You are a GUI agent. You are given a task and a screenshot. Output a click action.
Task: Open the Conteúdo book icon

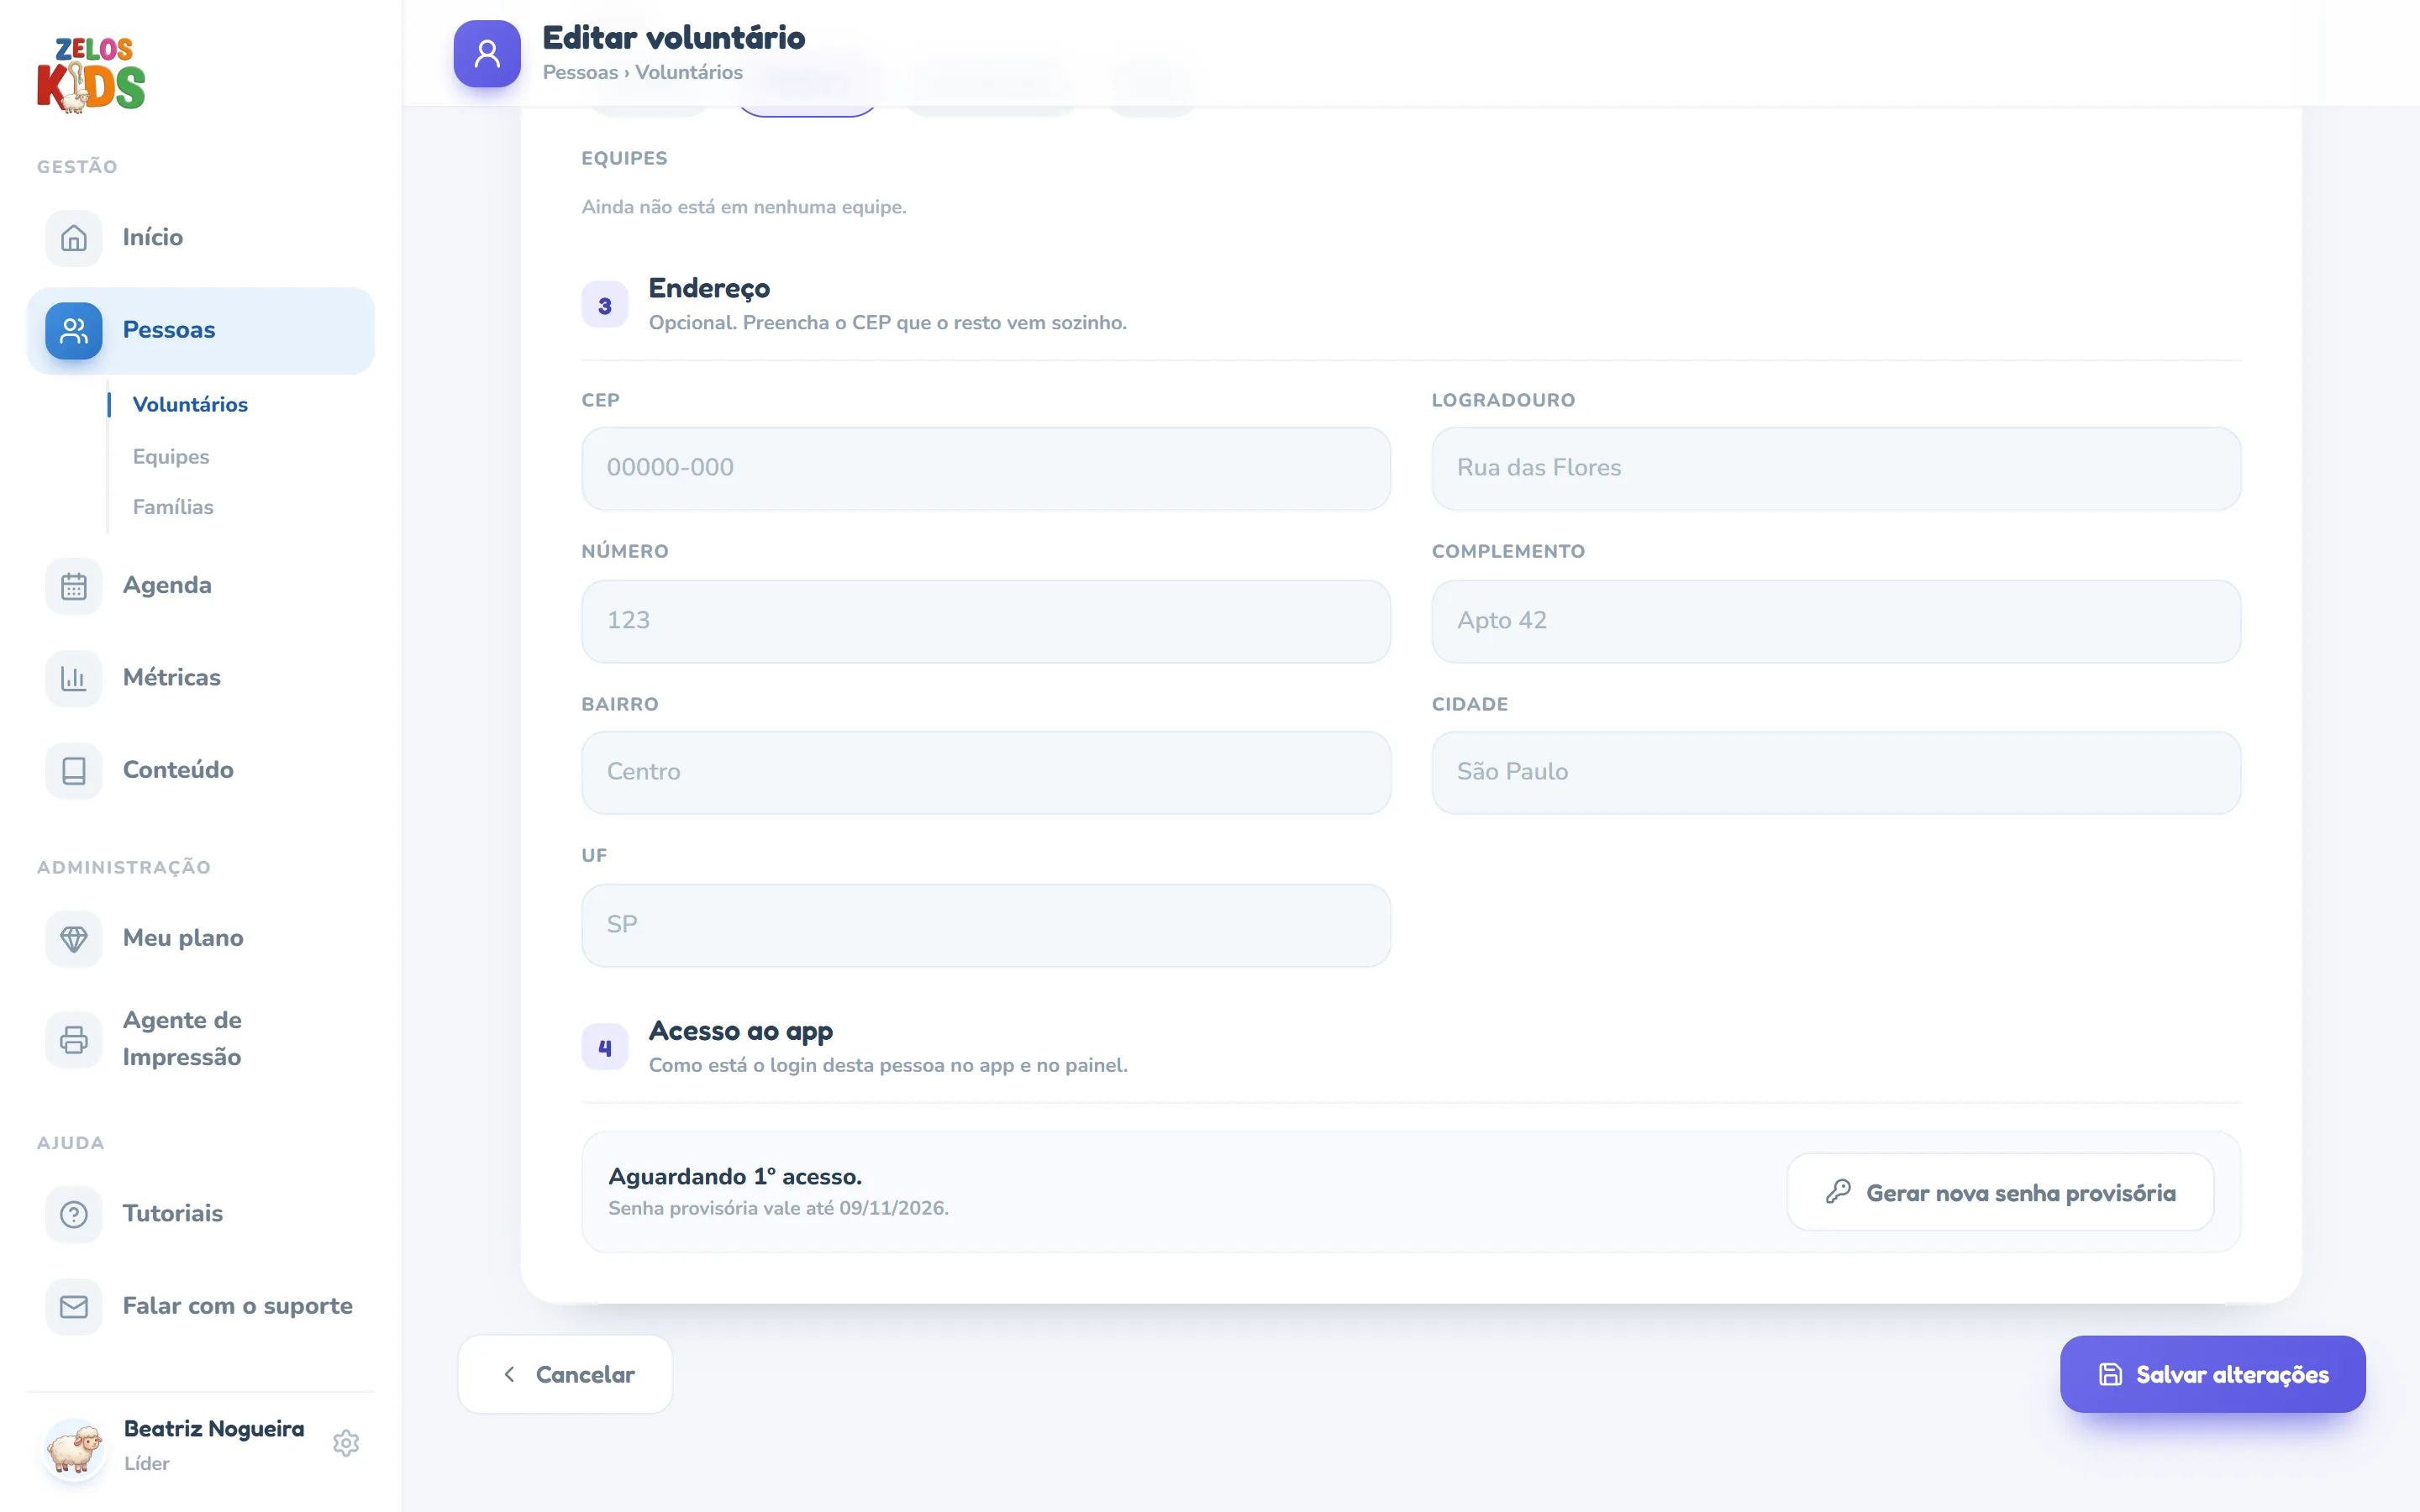point(74,771)
